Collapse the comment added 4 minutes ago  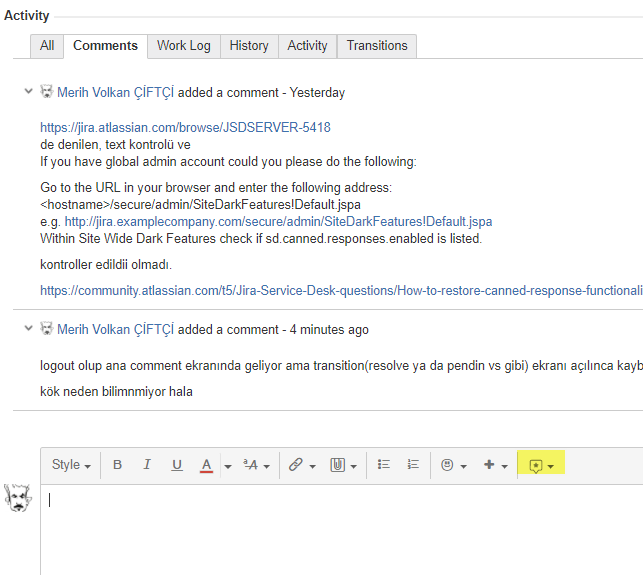click(x=28, y=328)
